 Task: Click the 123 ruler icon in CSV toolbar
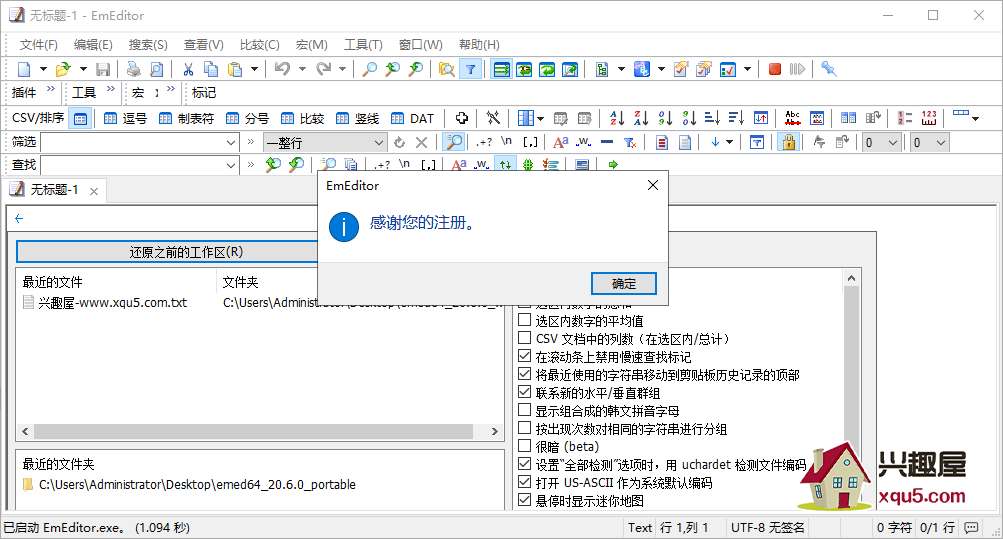tap(929, 118)
